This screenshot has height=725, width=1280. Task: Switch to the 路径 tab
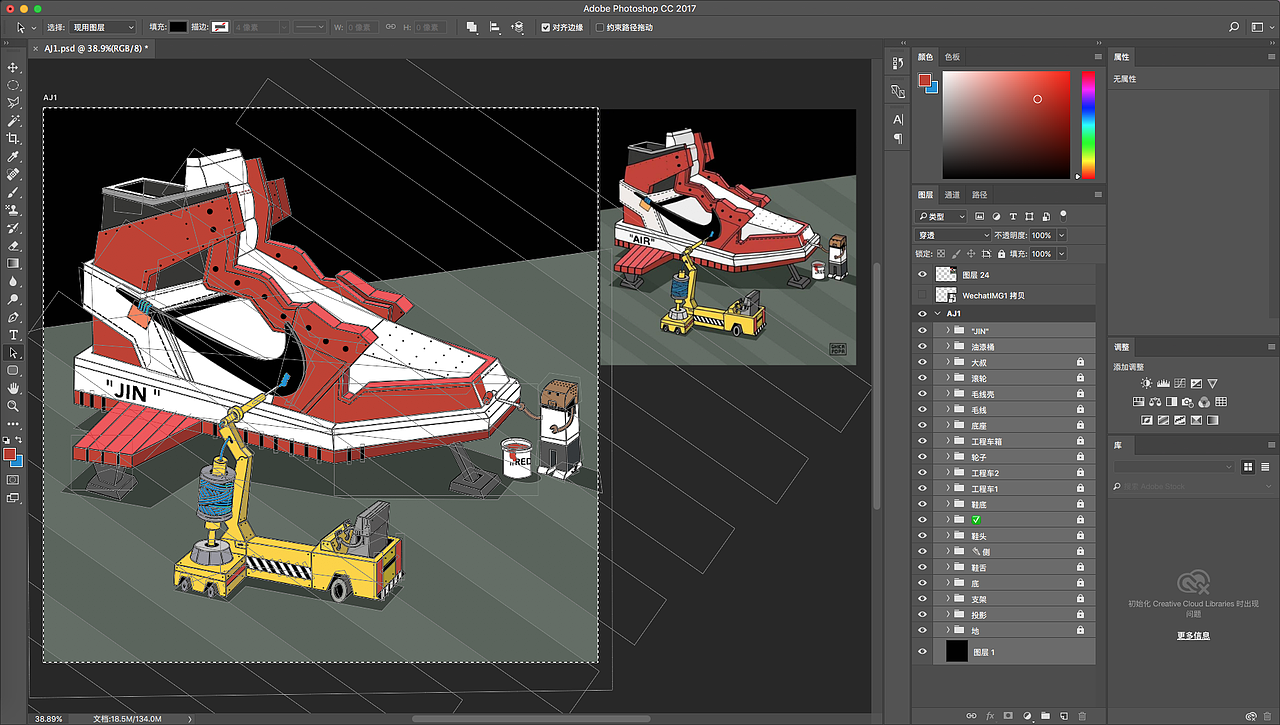(979, 195)
